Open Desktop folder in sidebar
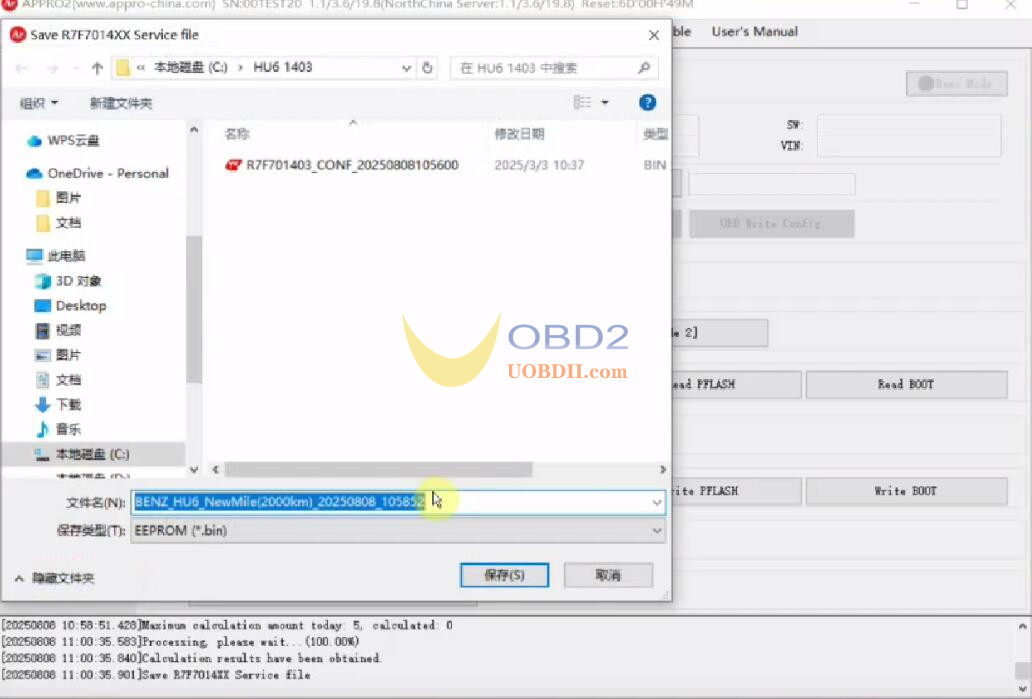Screen dimensions: 1032x699 point(70,305)
